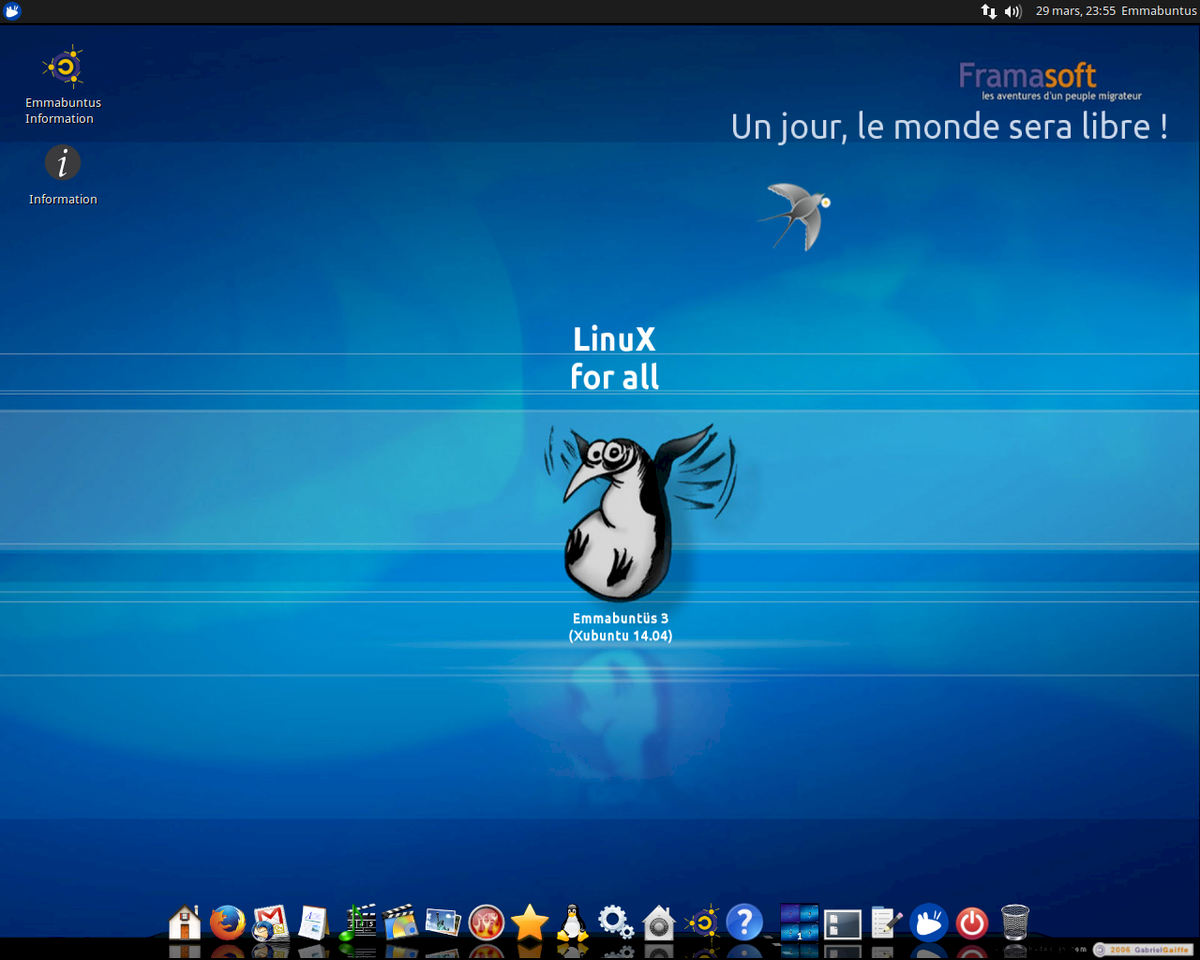Open the photo viewer icon in the dock
This screenshot has height=960, width=1200.
point(441,922)
